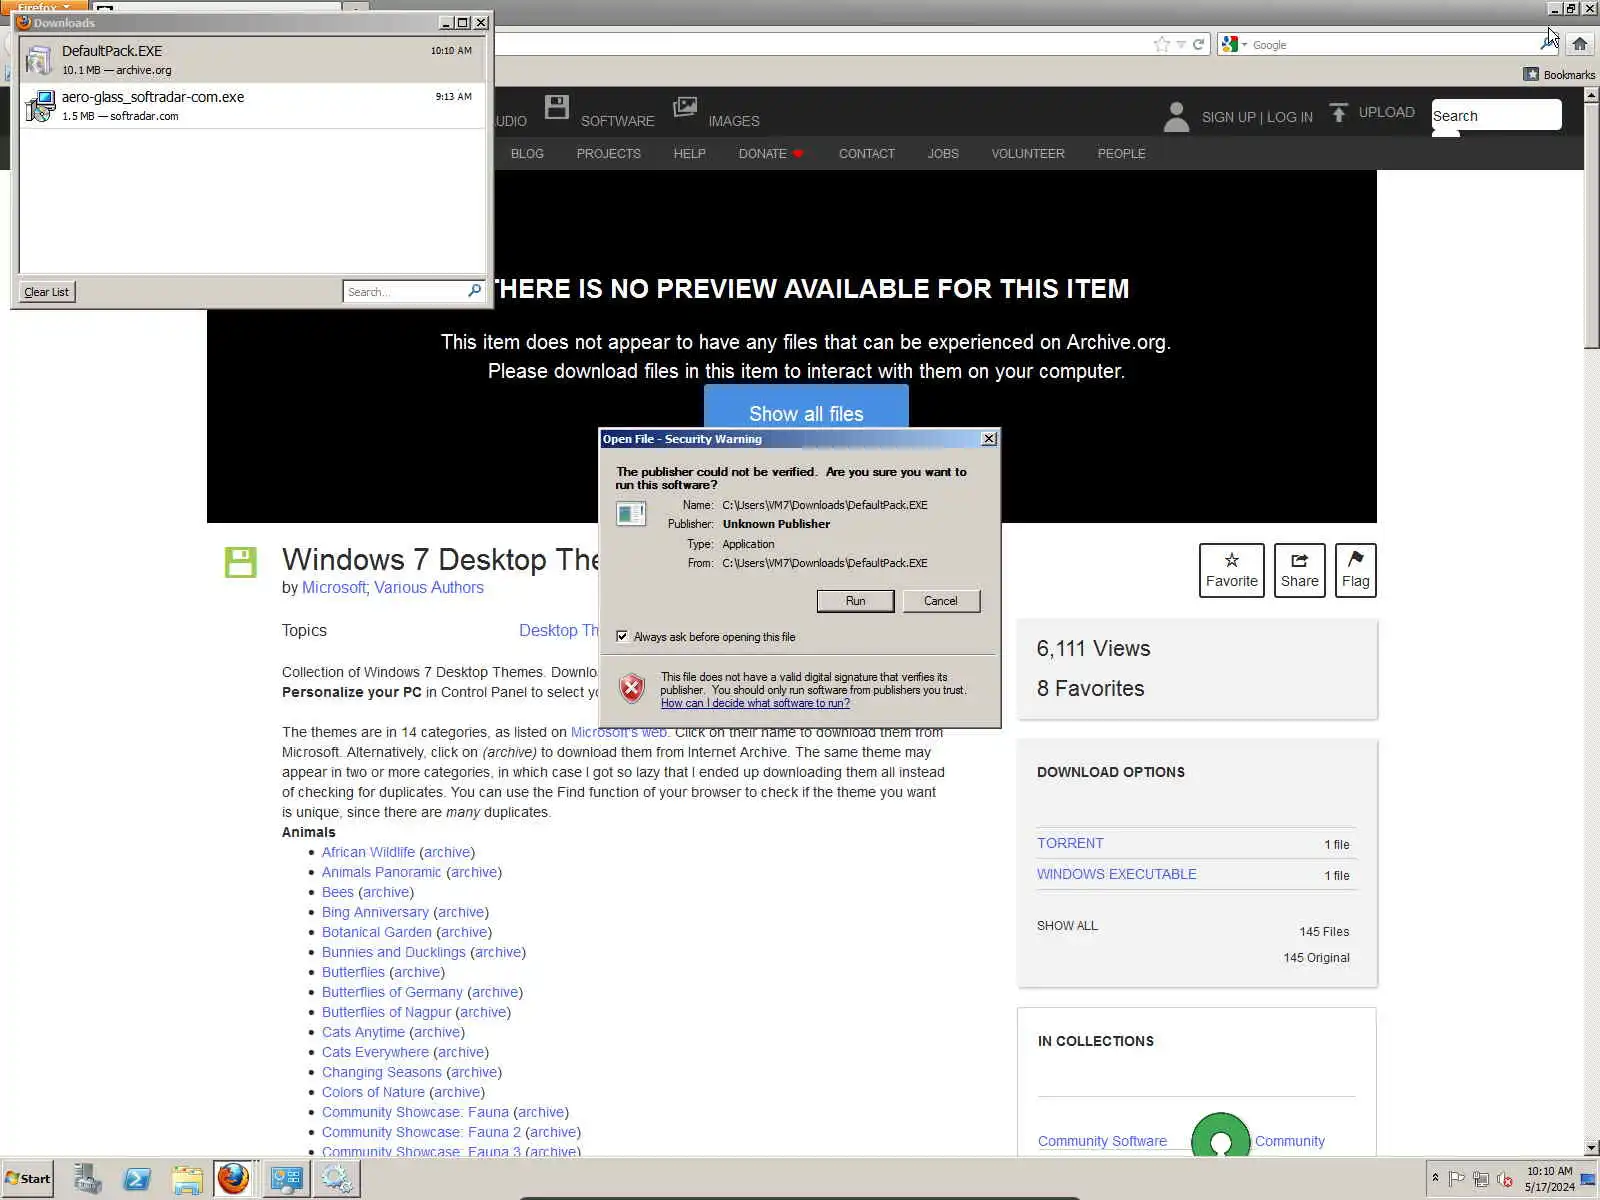
Task: Open the IMAGES section icon
Action: click(x=685, y=107)
